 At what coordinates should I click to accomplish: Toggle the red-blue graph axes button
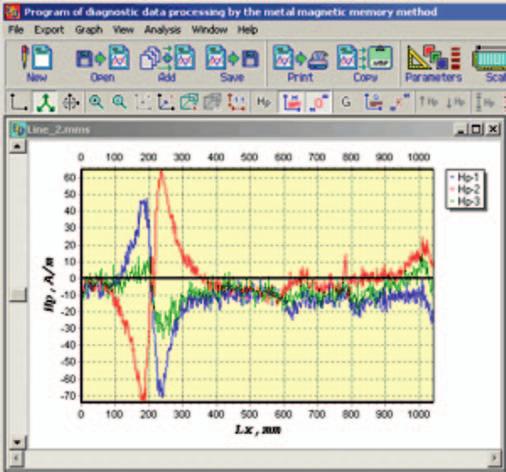coord(292,102)
